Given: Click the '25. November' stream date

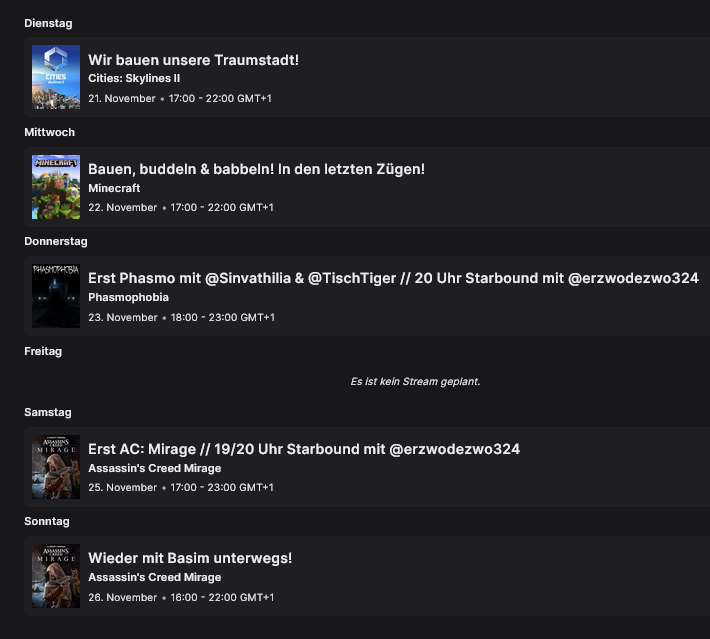Looking at the screenshot, I should [x=123, y=488].
